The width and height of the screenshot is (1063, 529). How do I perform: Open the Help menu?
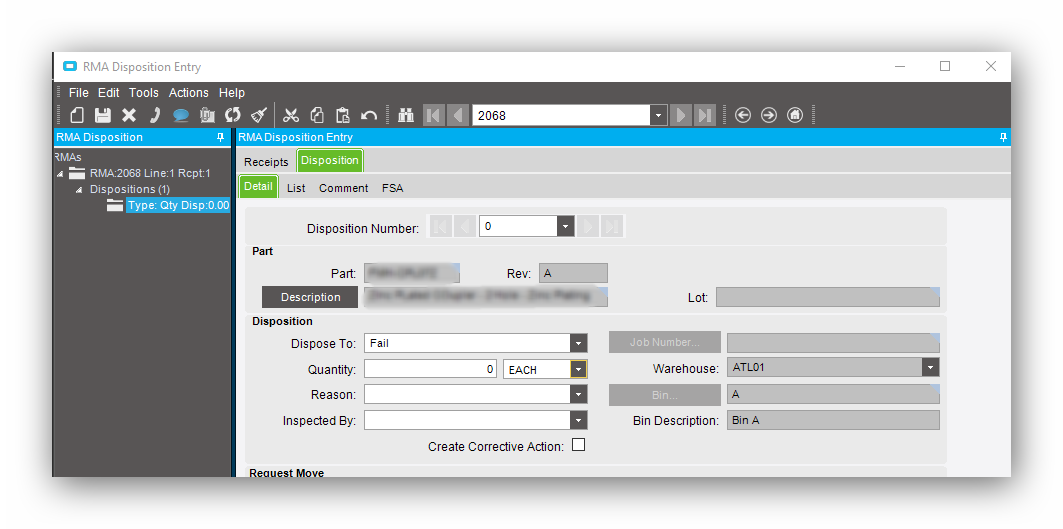(232, 93)
